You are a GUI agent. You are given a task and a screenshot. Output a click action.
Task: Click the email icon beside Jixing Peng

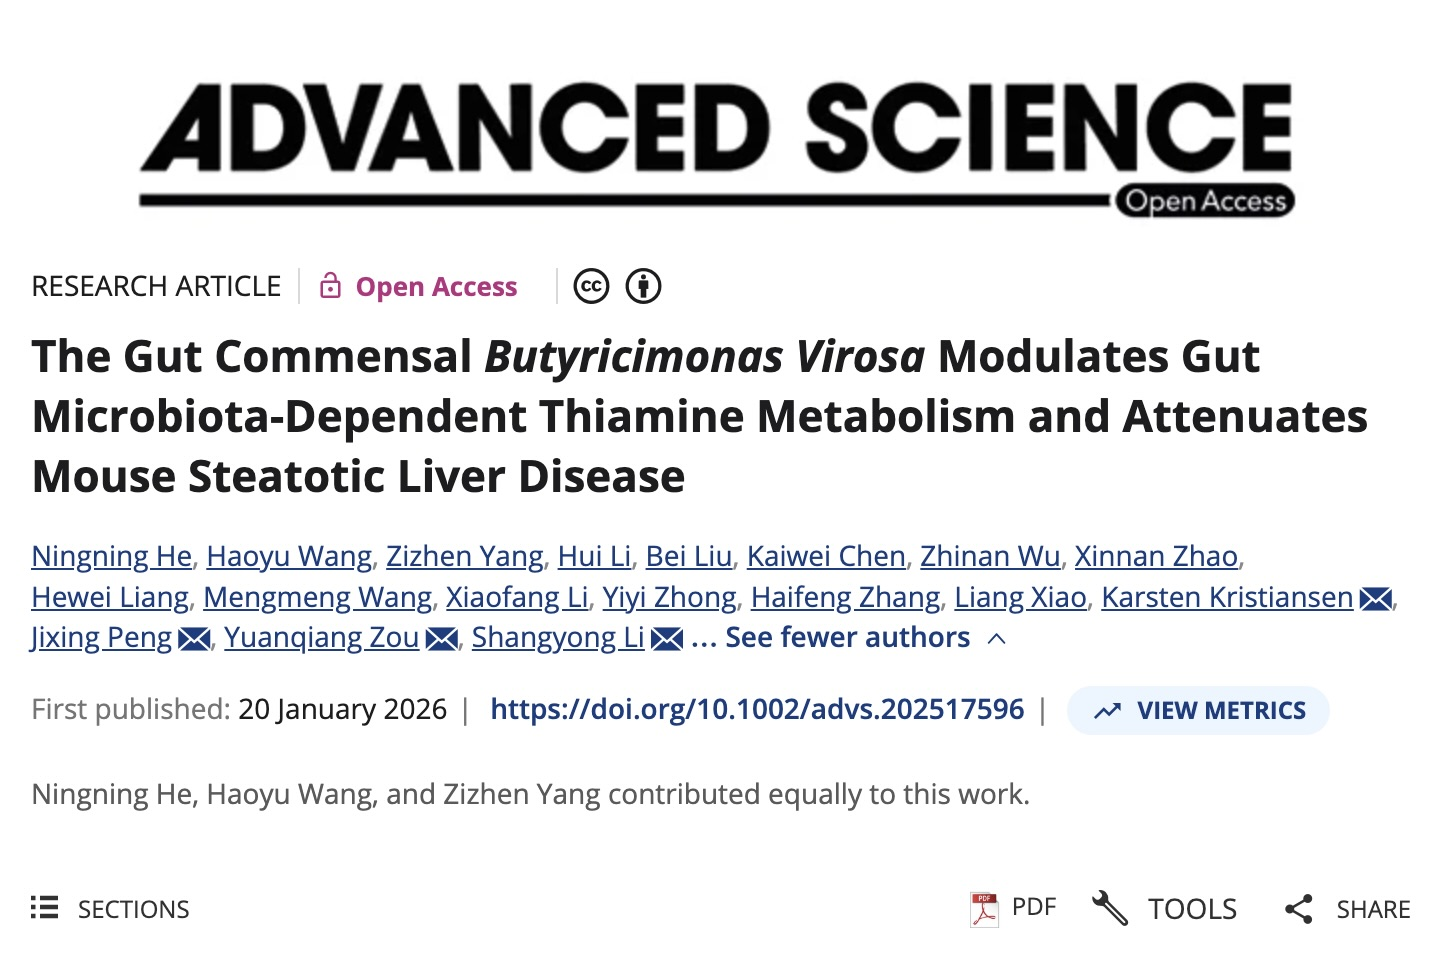194,638
